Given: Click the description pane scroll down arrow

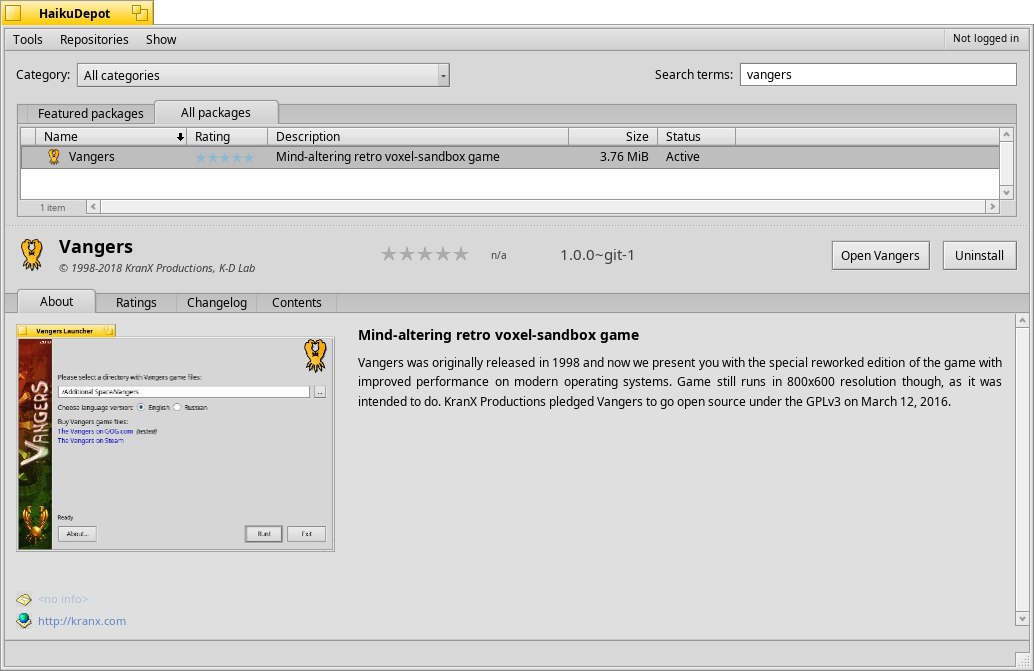Looking at the screenshot, I should [x=1022, y=618].
